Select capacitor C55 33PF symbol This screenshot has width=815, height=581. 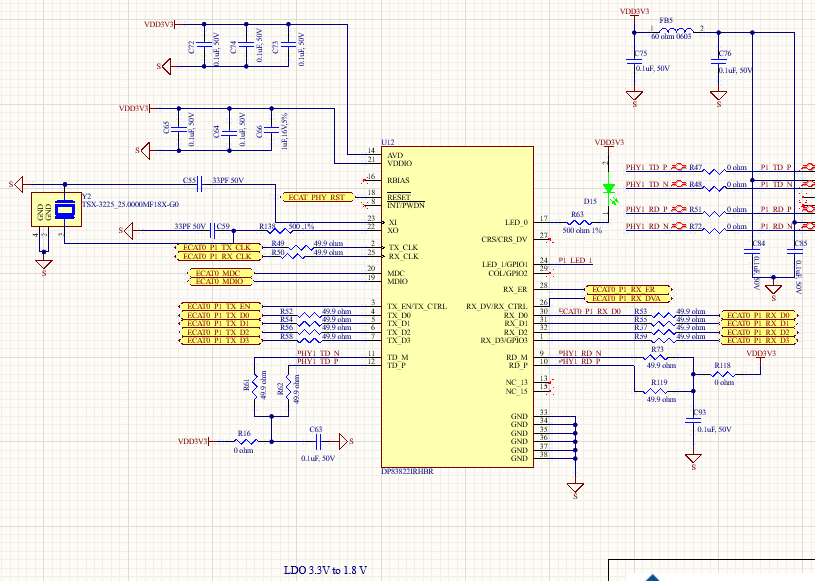pyautogui.click(x=200, y=184)
